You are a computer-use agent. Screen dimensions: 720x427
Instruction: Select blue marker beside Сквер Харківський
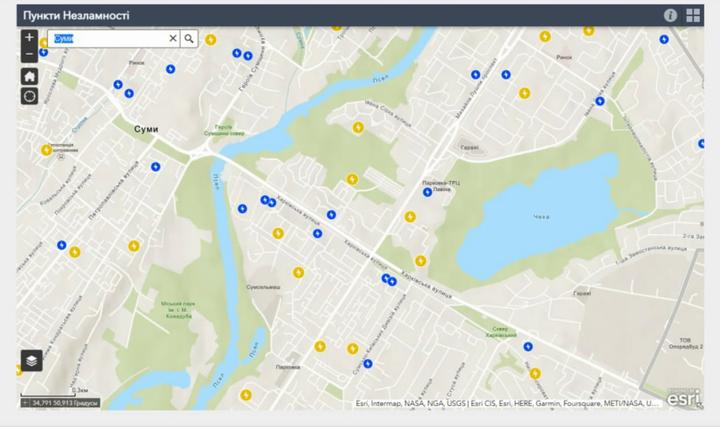point(528,347)
